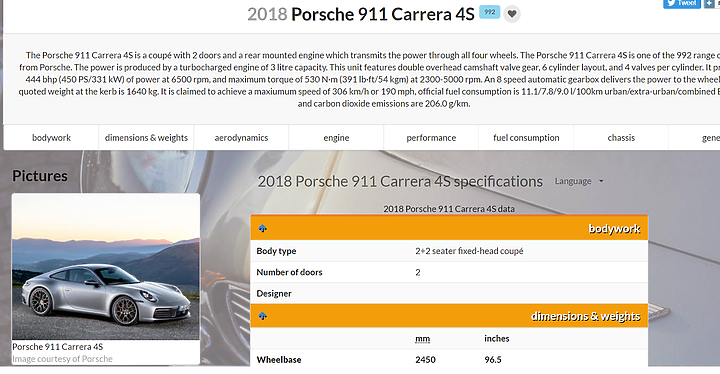Click the 'bodywork' section header text
This screenshot has height=374, width=720.
614,228
